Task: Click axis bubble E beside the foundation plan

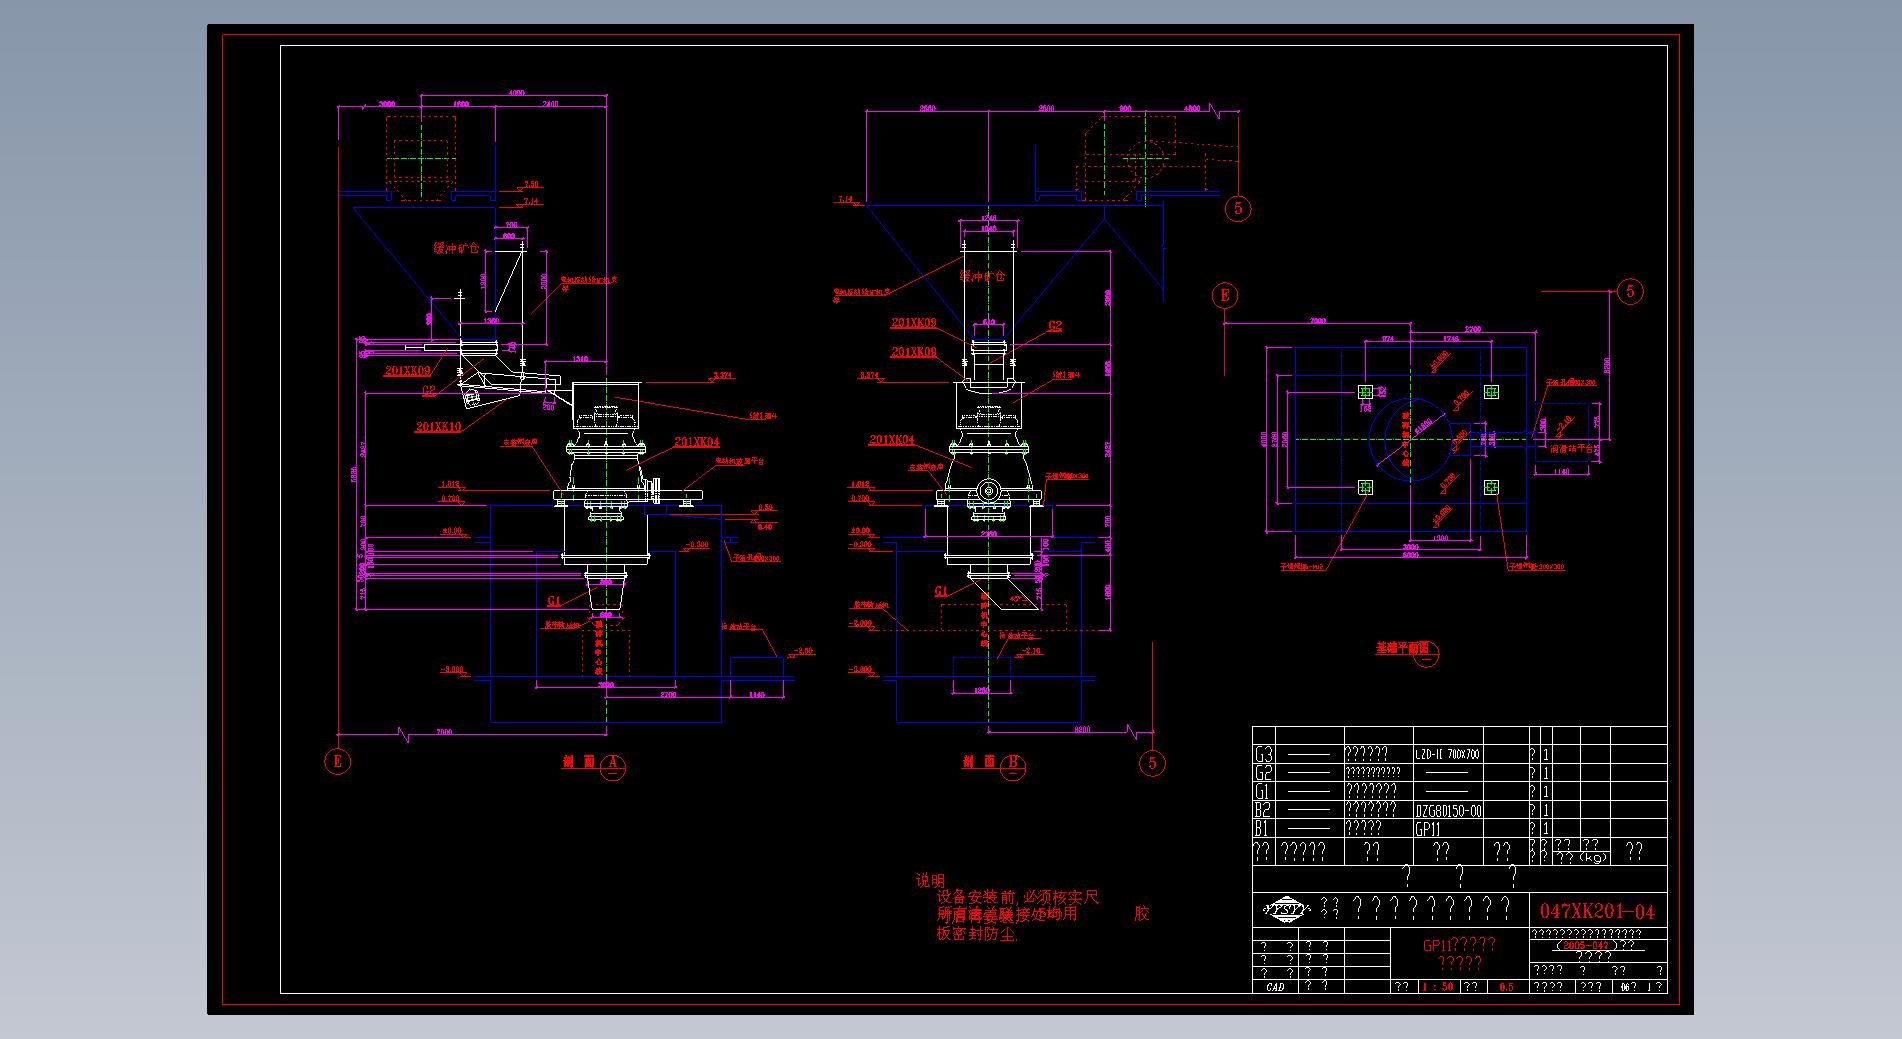Action: click(x=1224, y=296)
